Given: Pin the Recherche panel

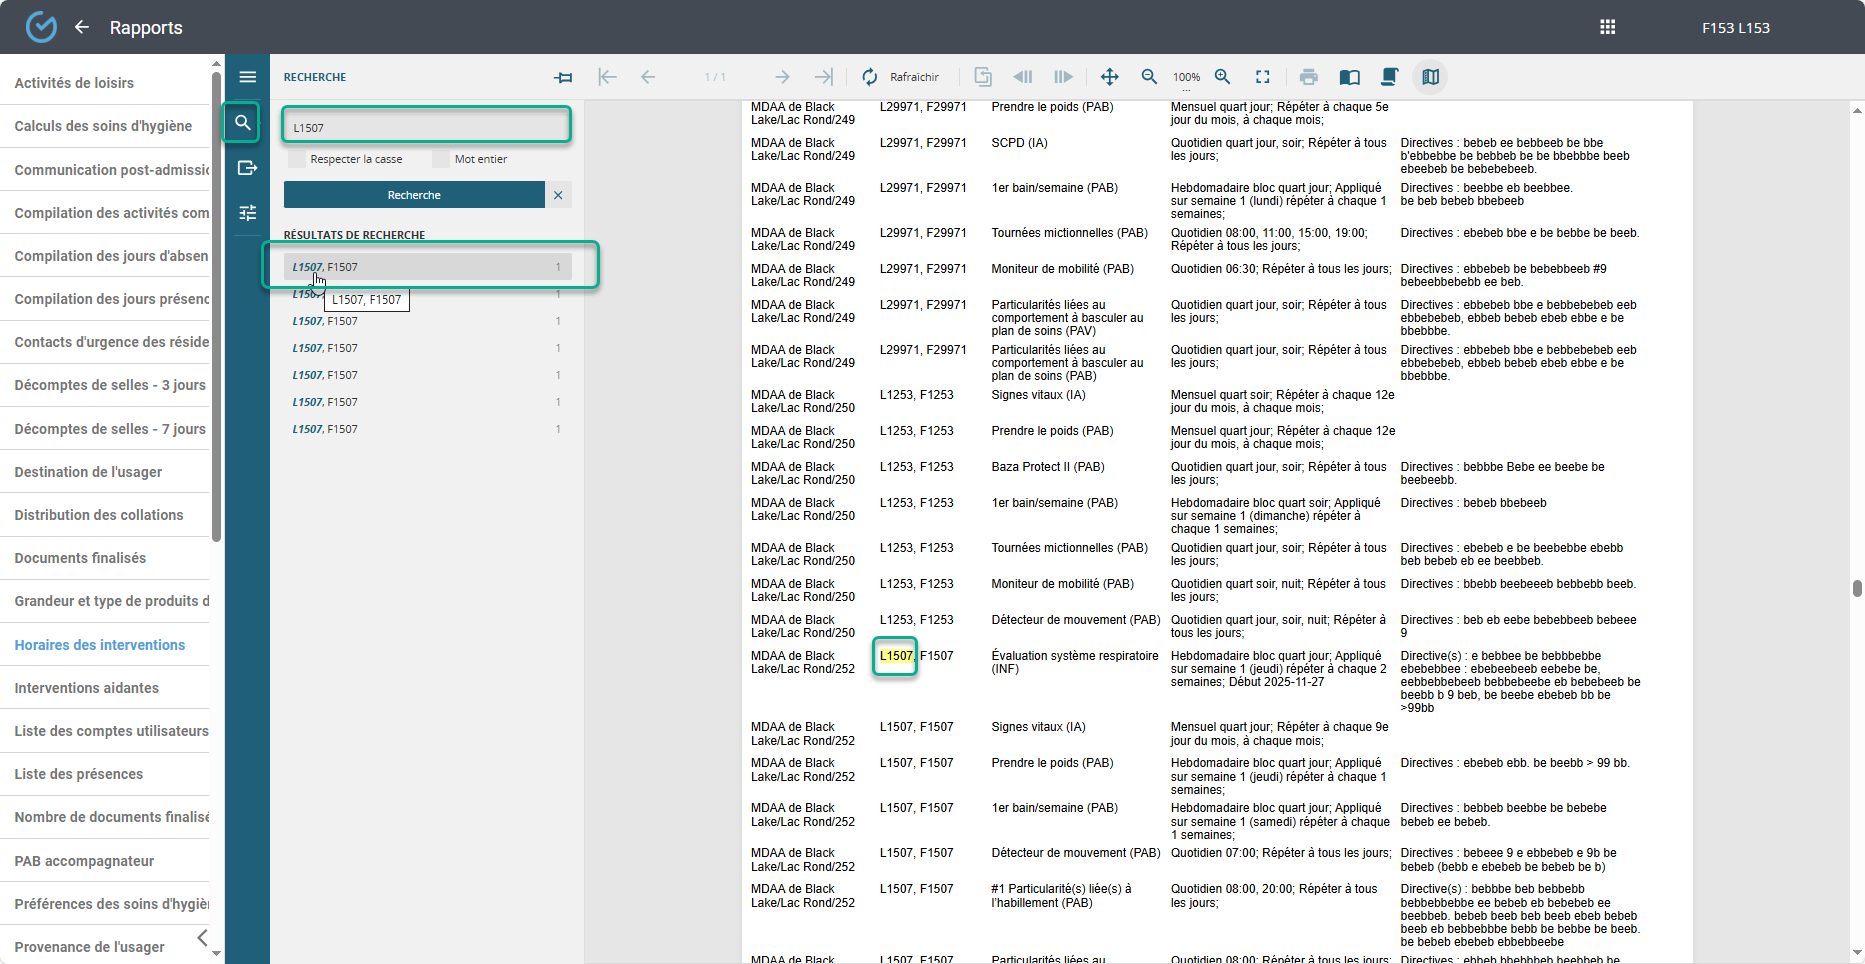Looking at the screenshot, I should 564,77.
